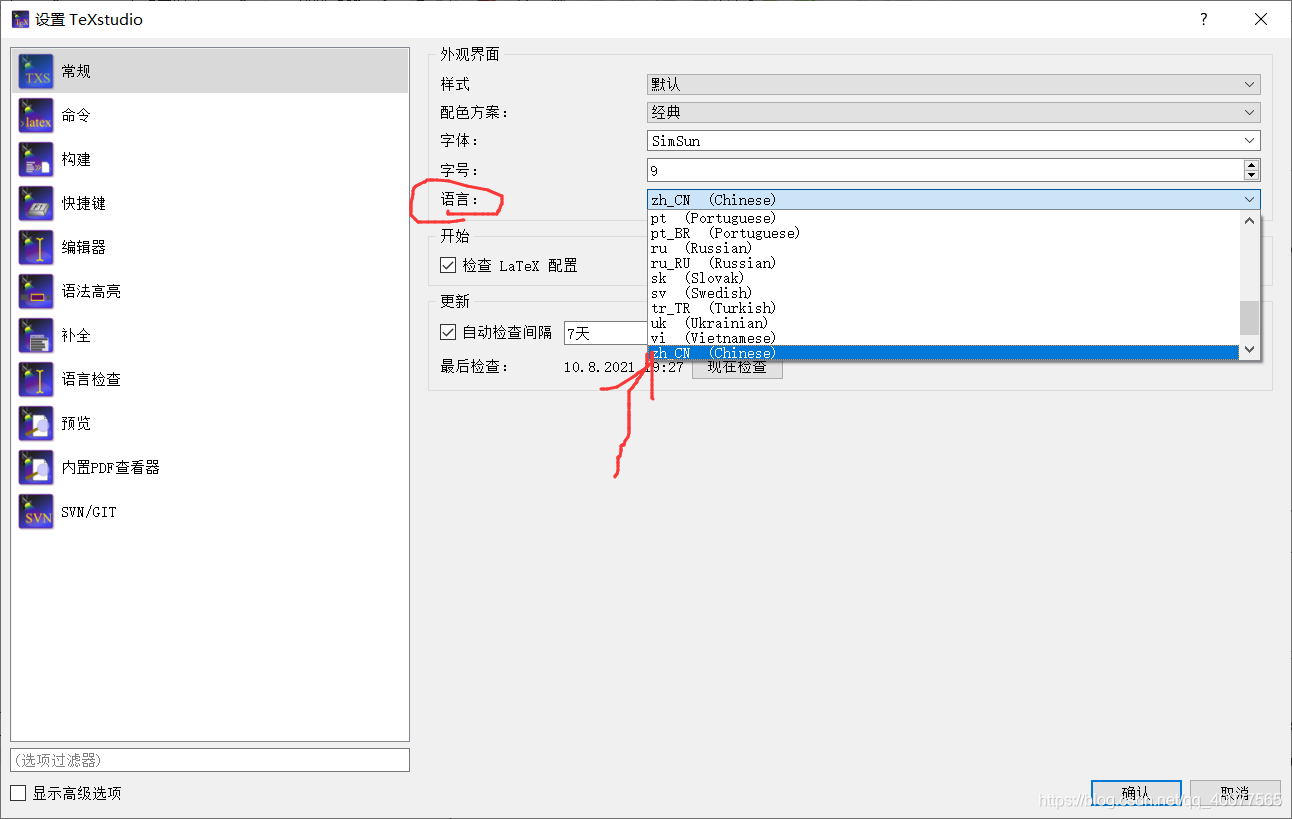Select the 快捷键 keyboard shortcuts icon
Screen dimensions: 1292x819
click(x=36, y=203)
